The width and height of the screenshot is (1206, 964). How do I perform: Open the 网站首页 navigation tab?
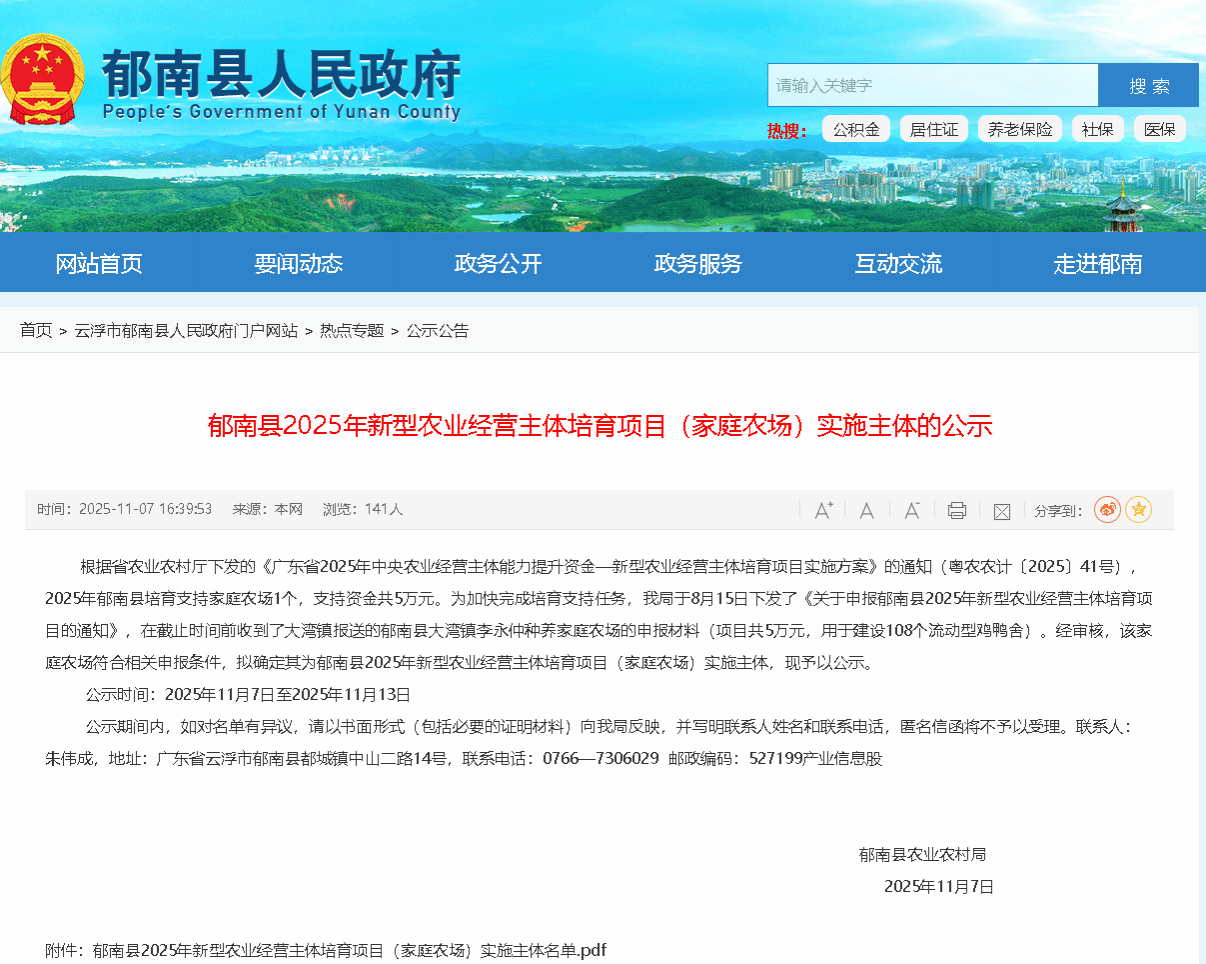pyautogui.click(x=99, y=264)
